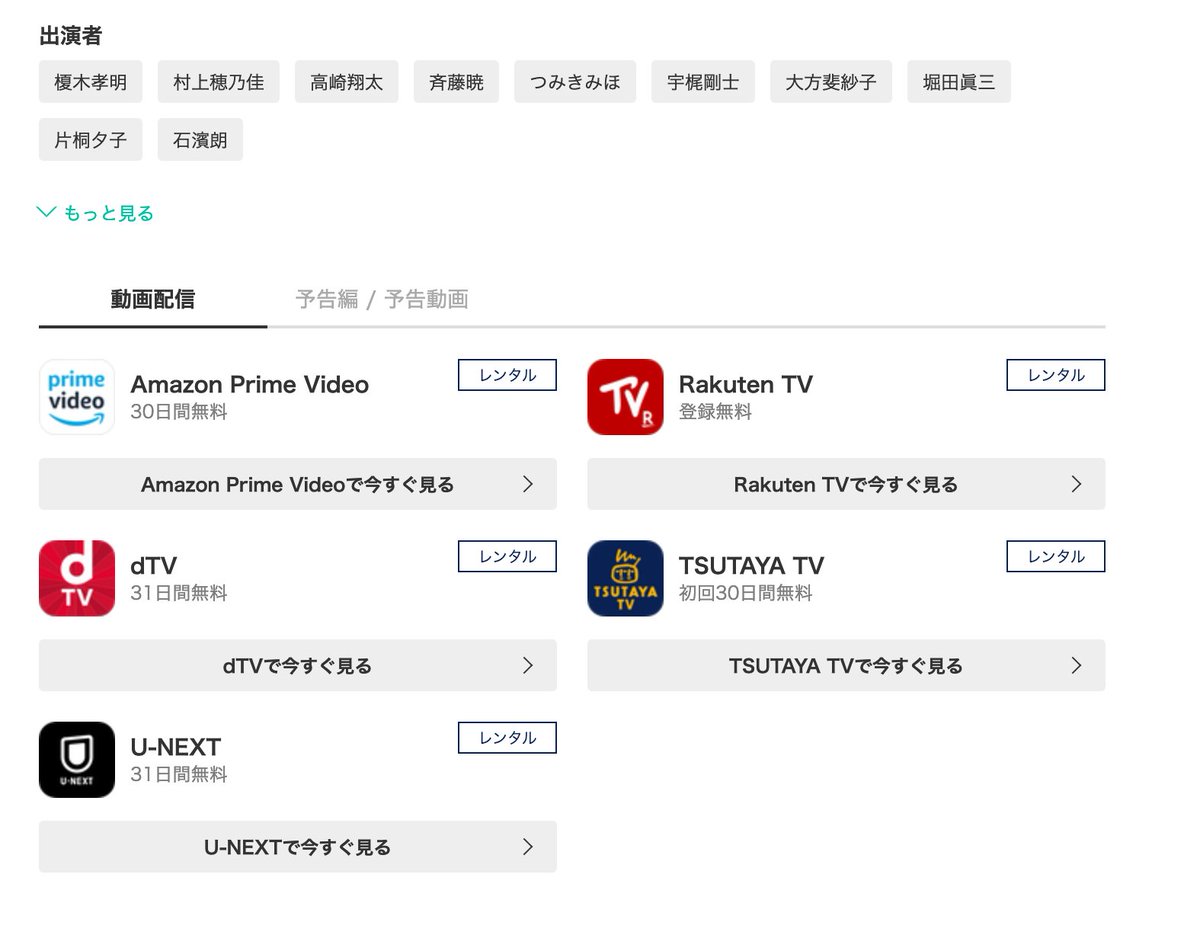This screenshot has height=932, width=1200.
Task: Click the Rakuten TV logo icon
Action: pos(625,397)
